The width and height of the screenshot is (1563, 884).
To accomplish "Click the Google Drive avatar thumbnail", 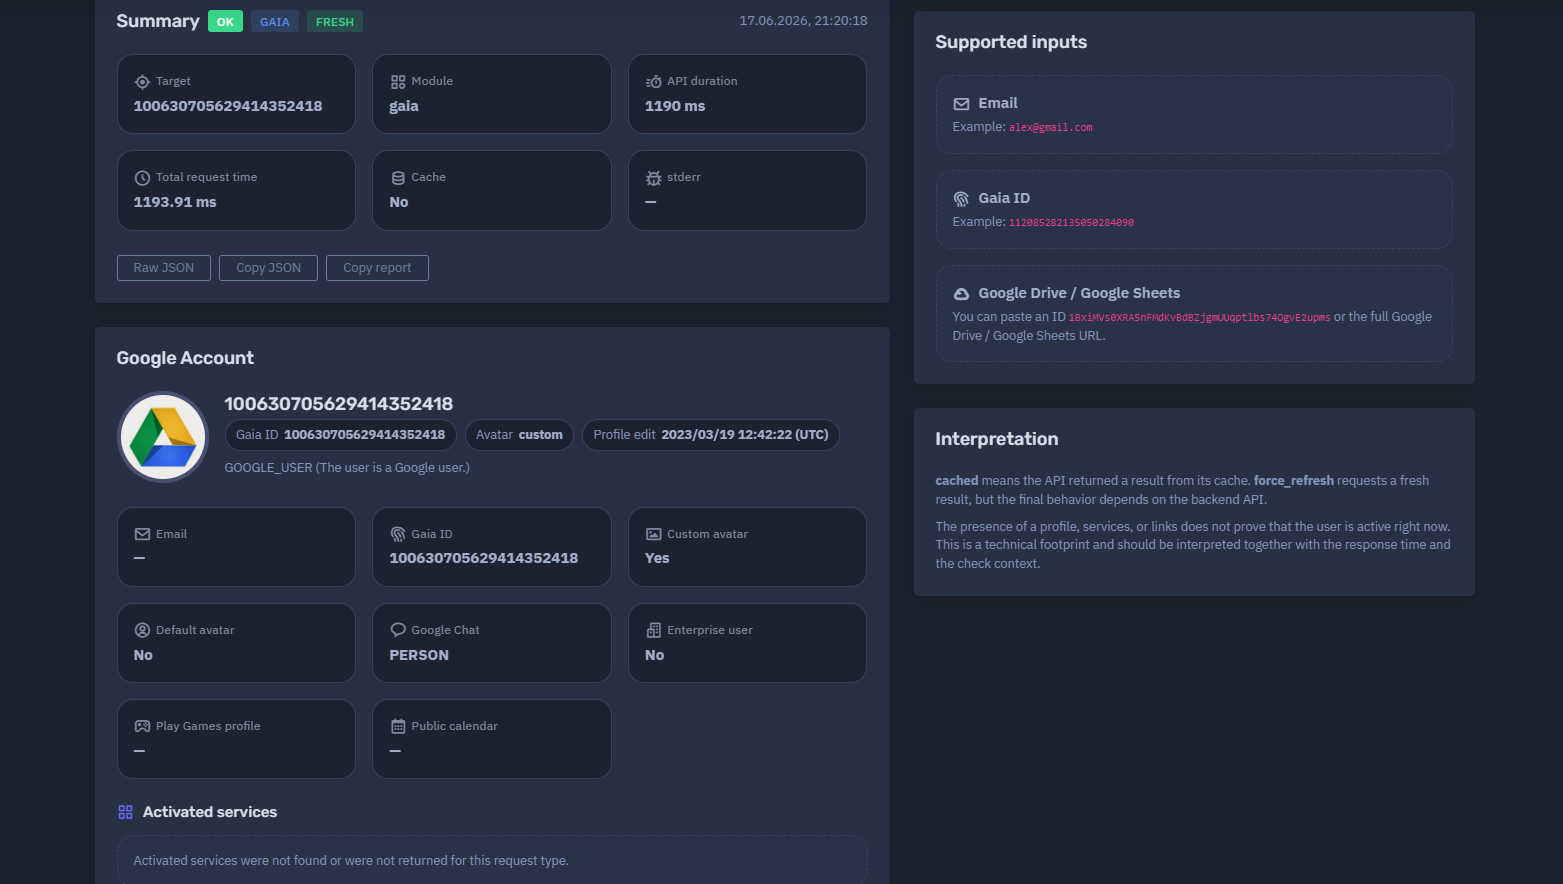I will point(163,437).
